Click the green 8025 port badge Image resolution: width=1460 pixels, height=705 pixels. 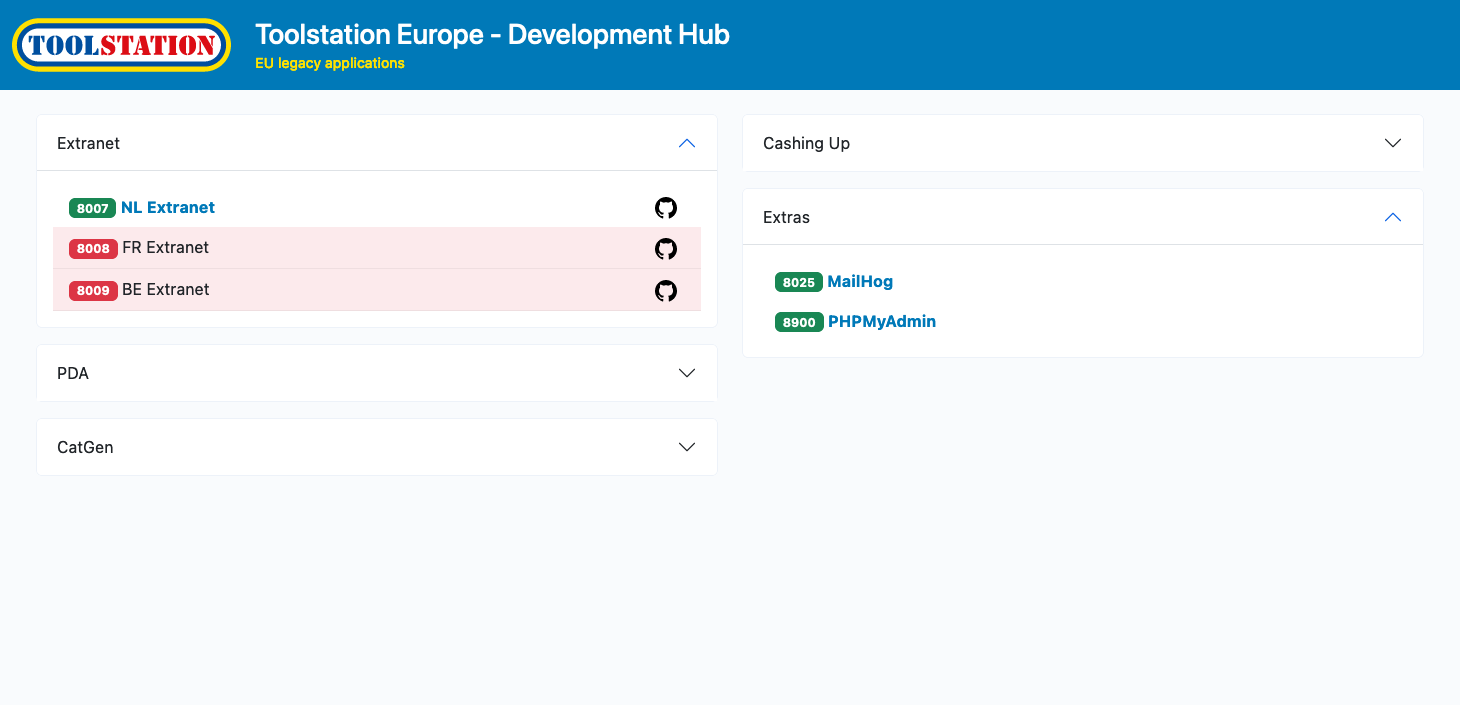click(x=798, y=282)
